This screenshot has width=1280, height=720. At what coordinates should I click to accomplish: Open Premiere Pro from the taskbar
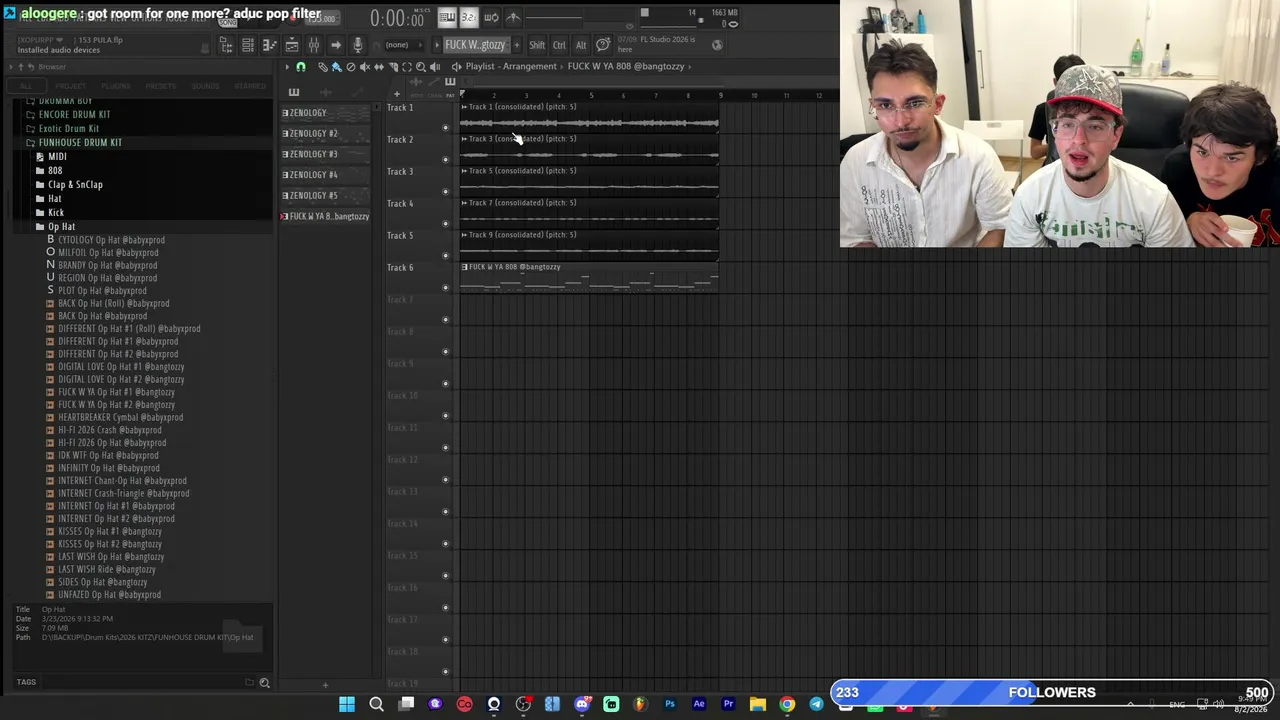(728, 705)
